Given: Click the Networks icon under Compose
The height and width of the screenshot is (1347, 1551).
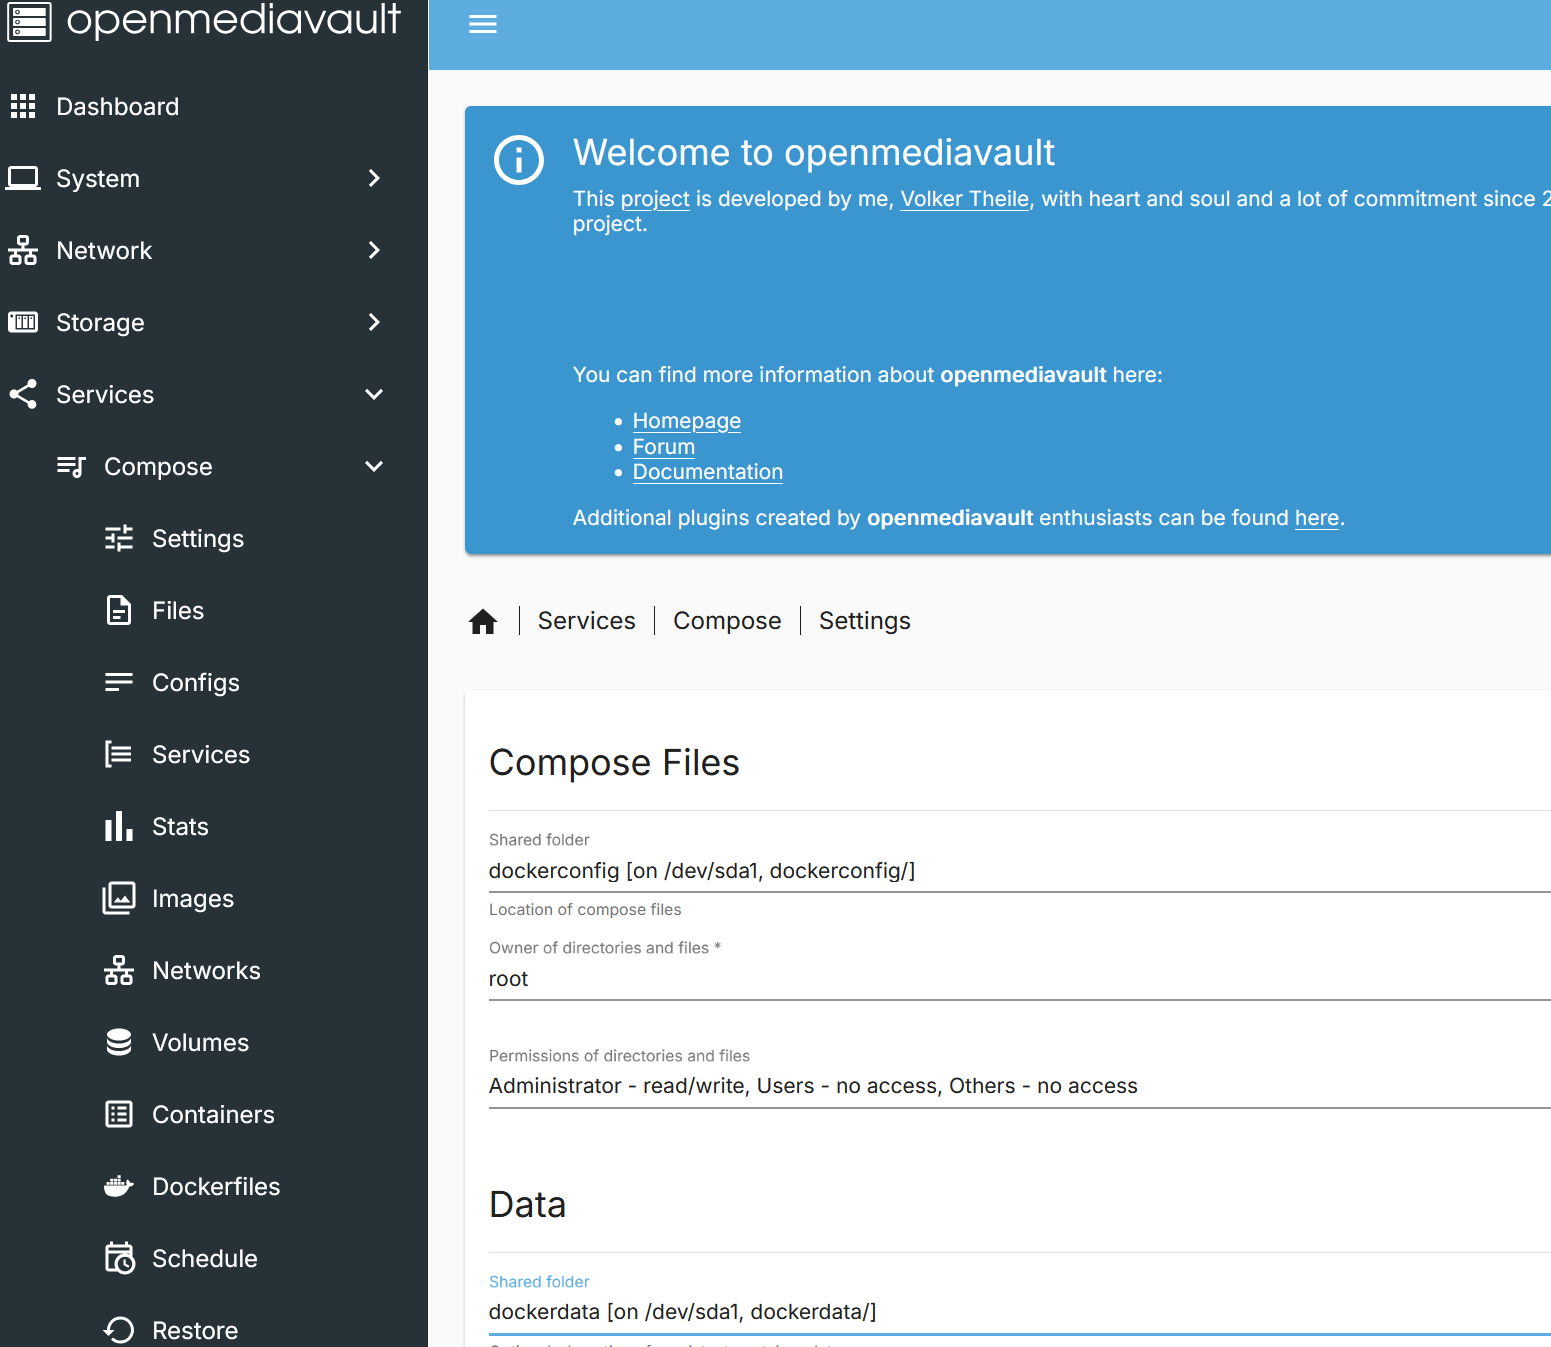Looking at the screenshot, I should click(119, 970).
